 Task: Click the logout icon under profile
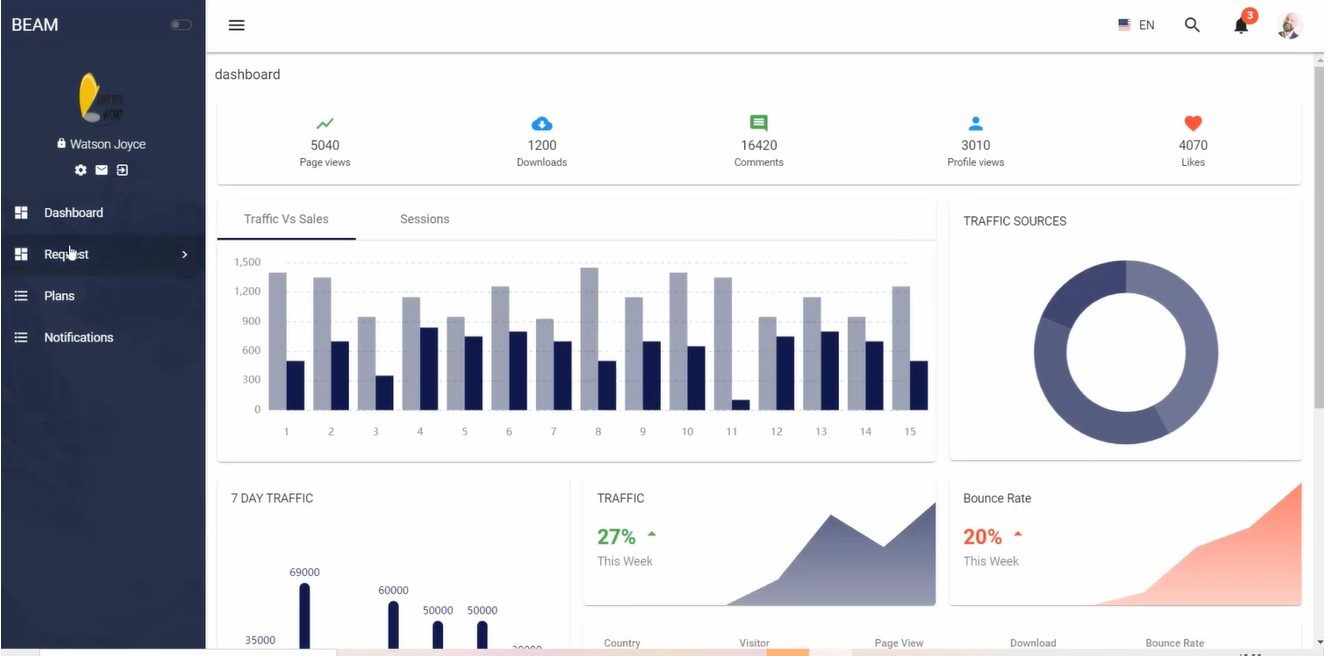(122, 170)
